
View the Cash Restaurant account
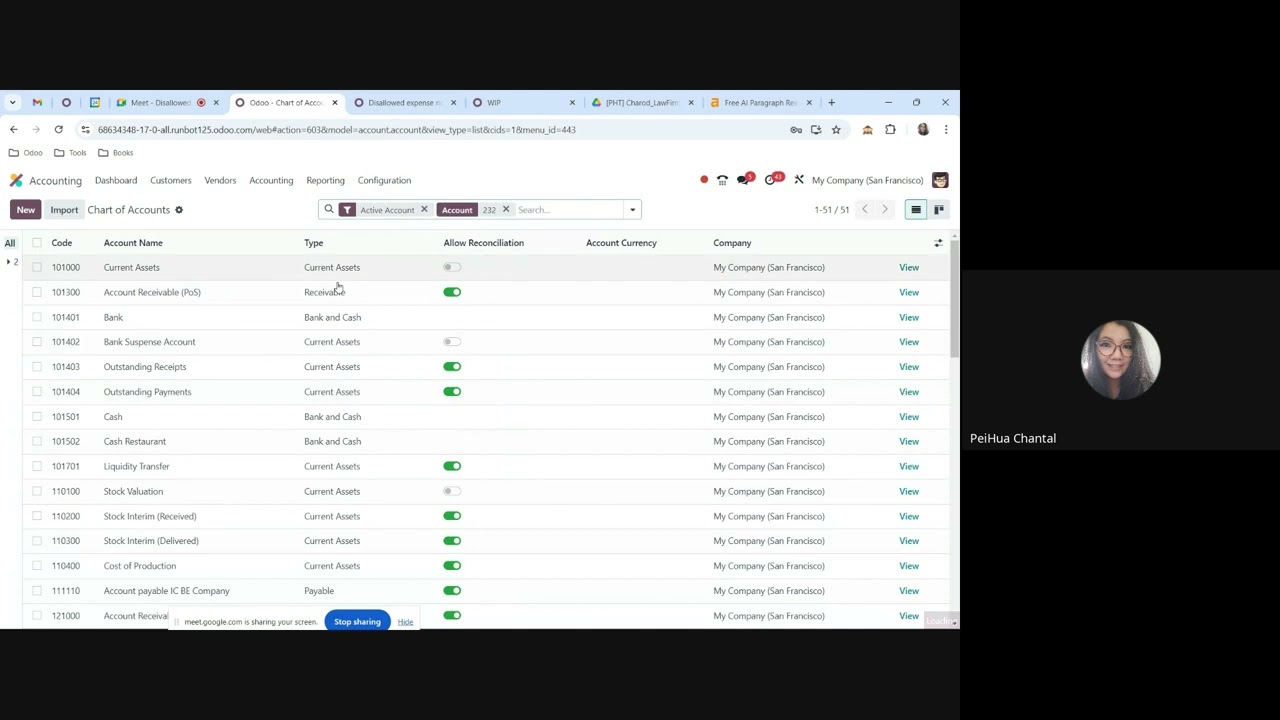(x=909, y=441)
